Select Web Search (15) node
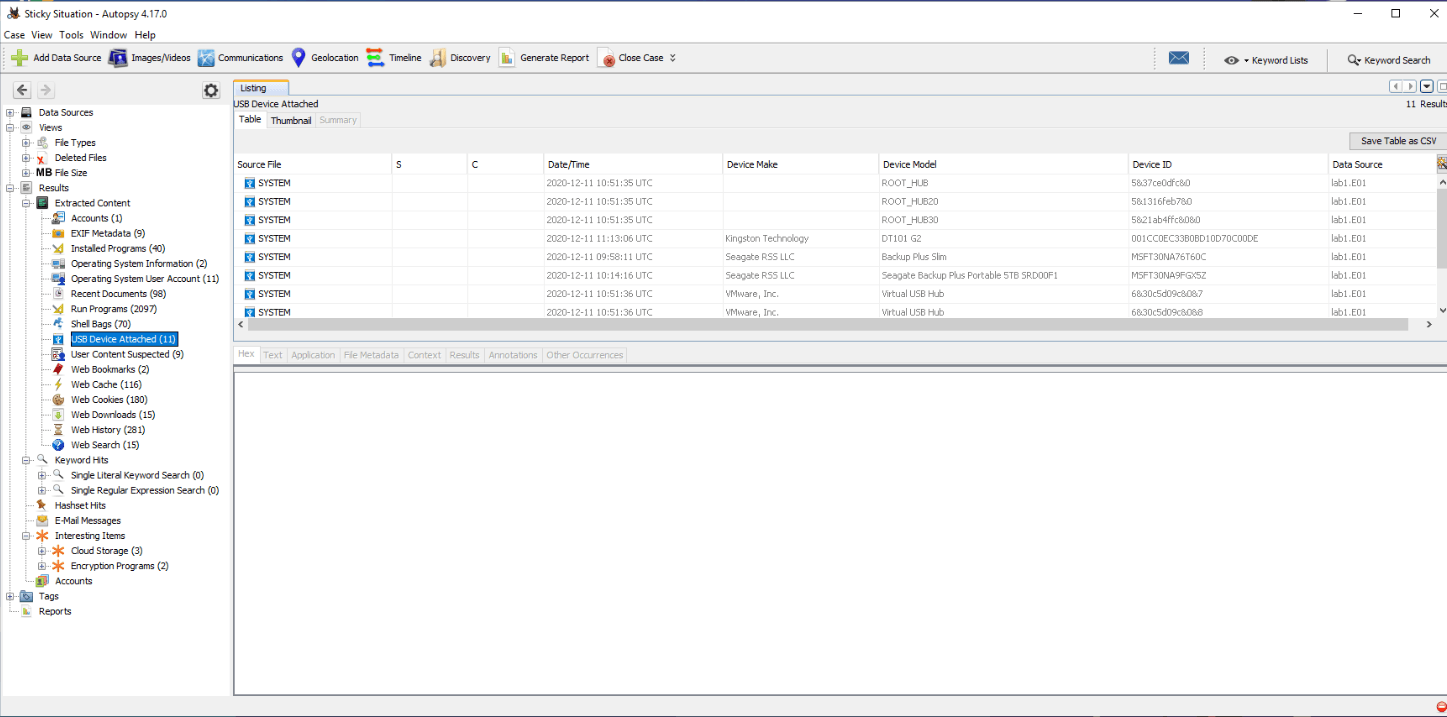 click(105, 445)
